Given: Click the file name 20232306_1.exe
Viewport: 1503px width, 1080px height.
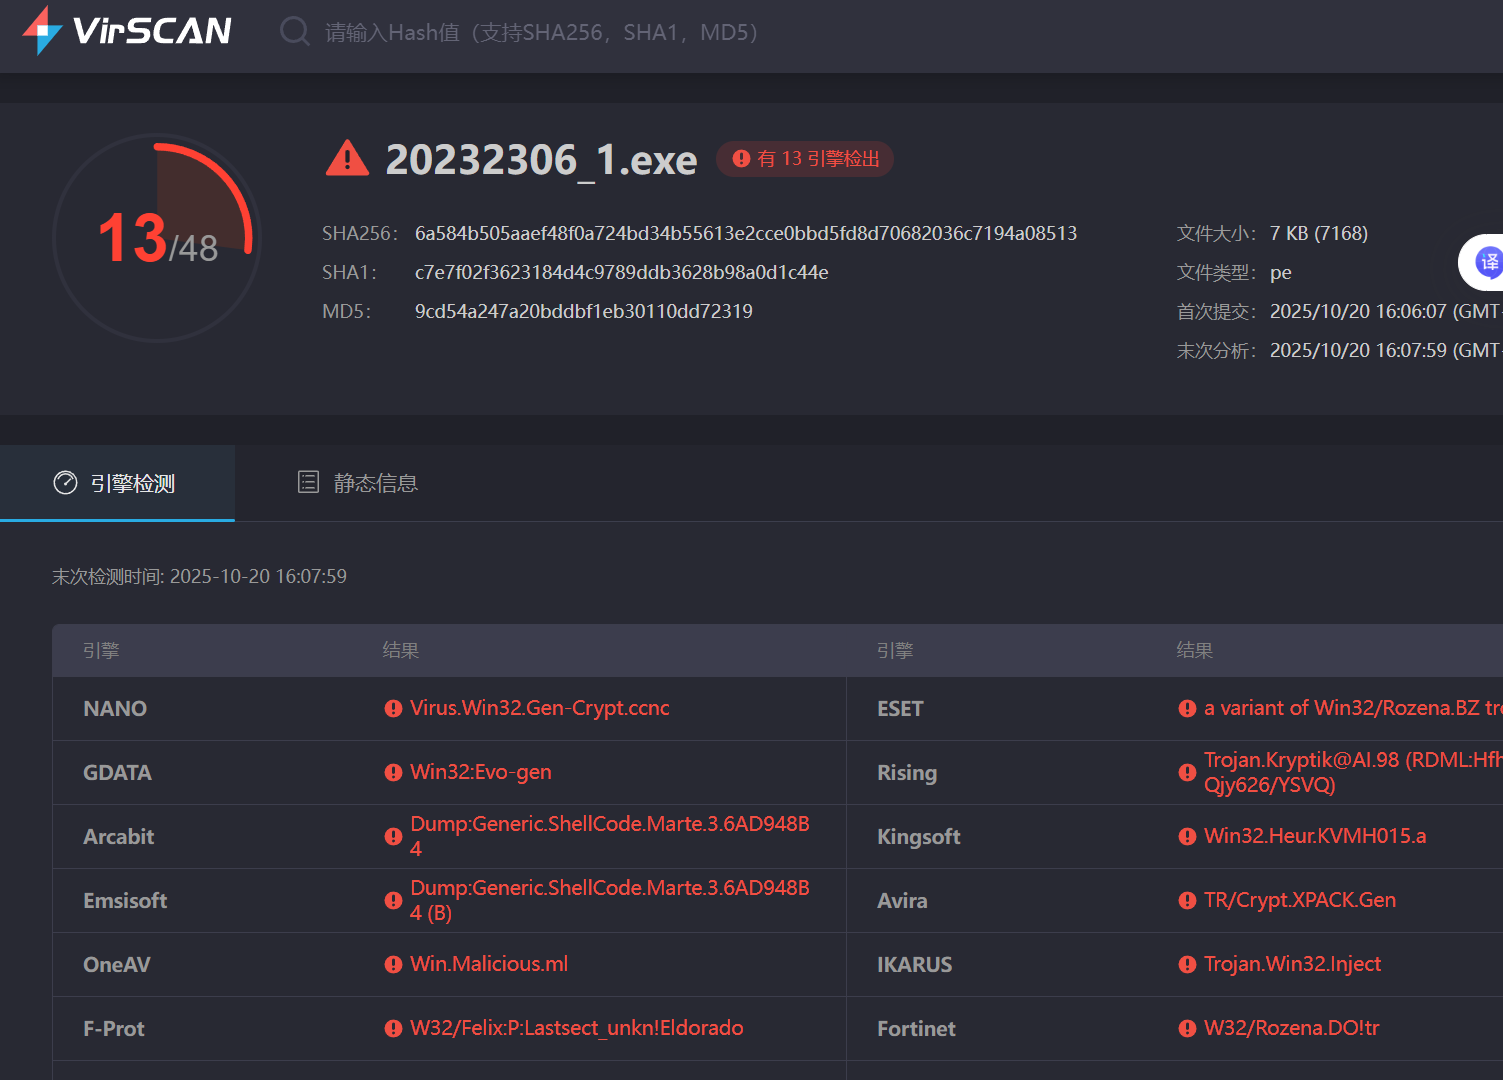Looking at the screenshot, I should point(541,159).
